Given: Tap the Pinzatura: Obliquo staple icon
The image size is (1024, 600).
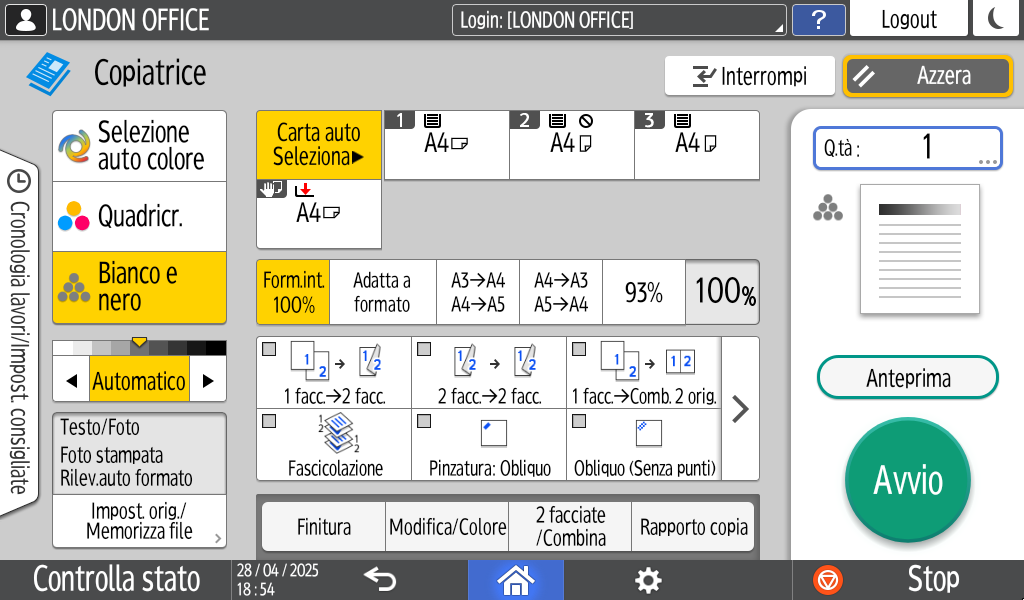Looking at the screenshot, I should [493, 434].
